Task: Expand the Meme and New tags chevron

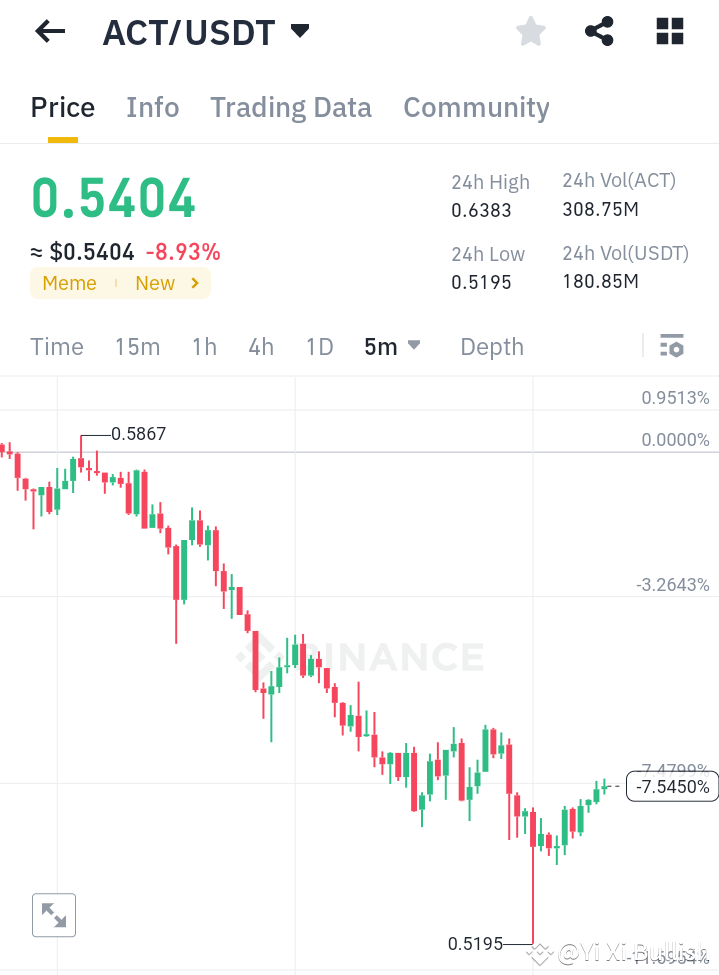Action: click(195, 283)
